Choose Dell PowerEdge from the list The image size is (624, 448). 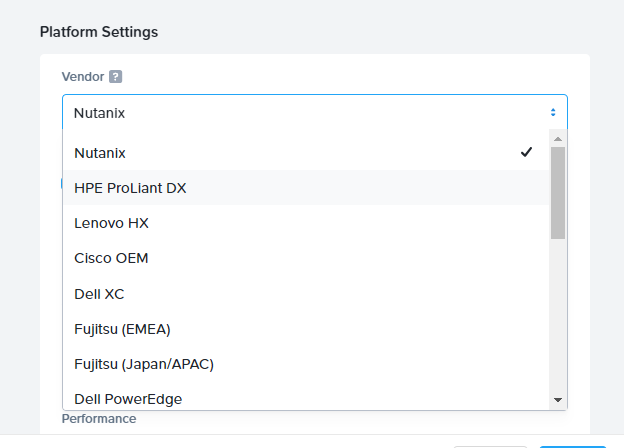(x=128, y=398)
